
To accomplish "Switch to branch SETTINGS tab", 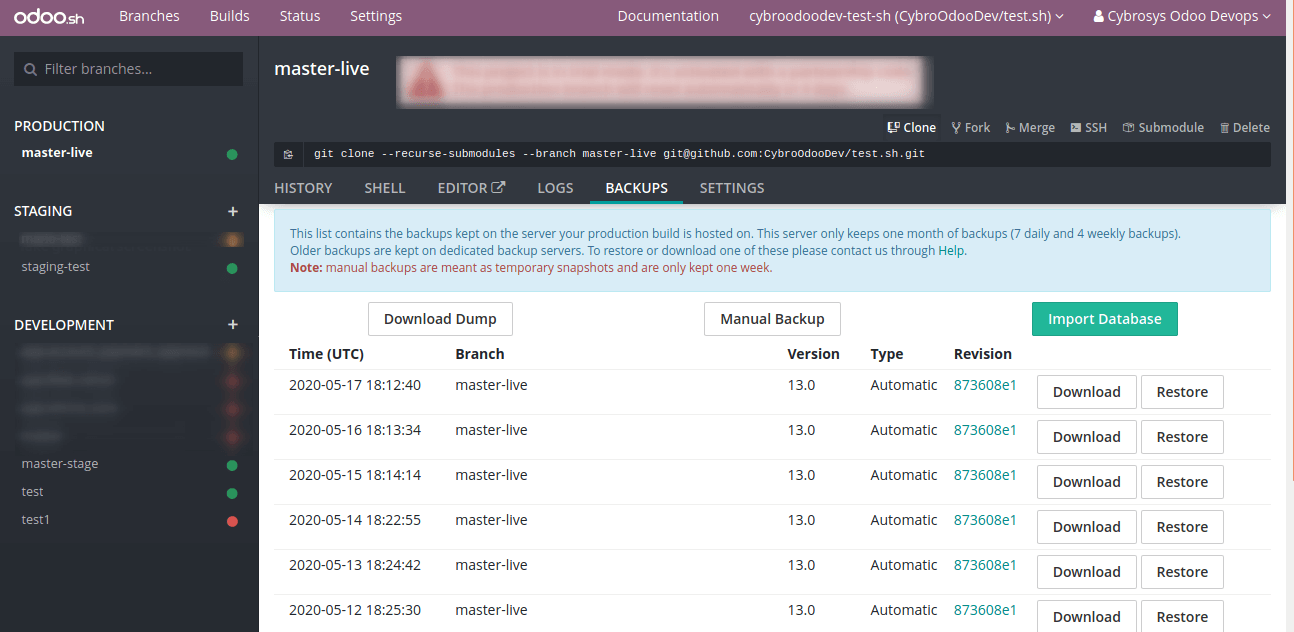I will click(x=732, y=188).
